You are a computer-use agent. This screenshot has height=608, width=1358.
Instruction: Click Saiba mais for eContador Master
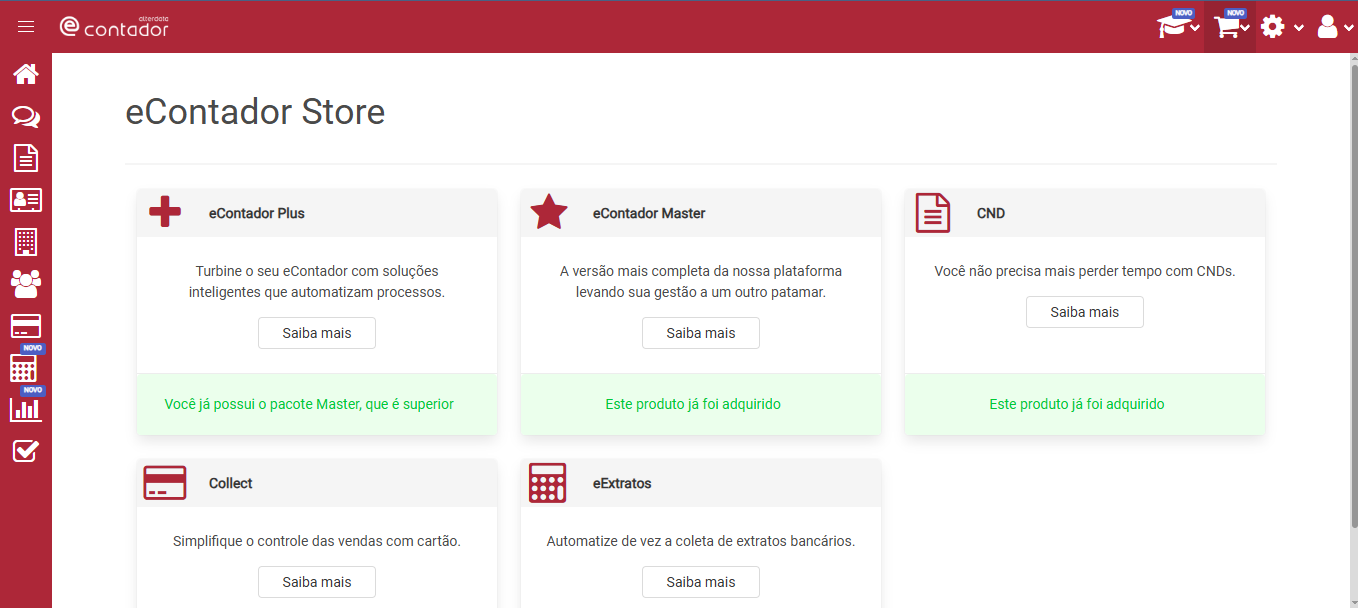701,333
